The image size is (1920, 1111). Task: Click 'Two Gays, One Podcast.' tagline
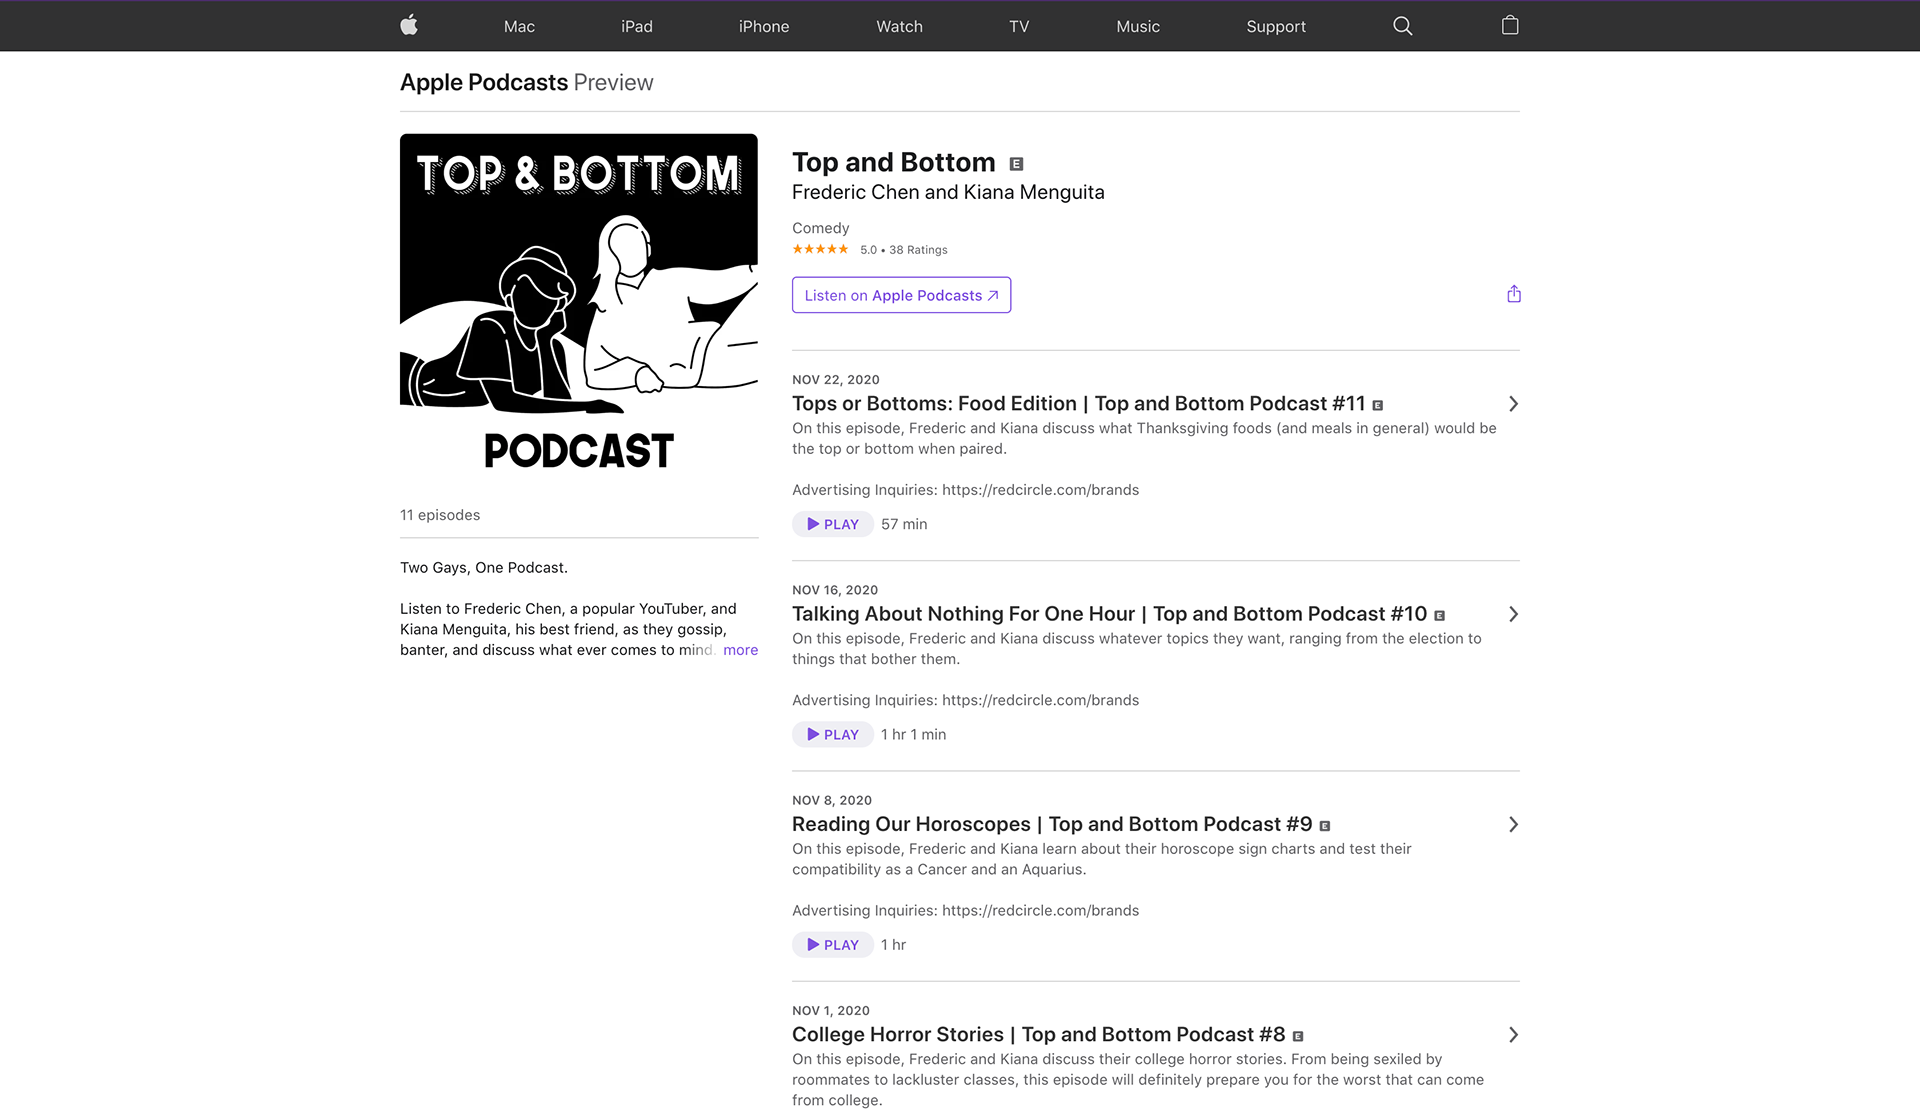point(484,567)
